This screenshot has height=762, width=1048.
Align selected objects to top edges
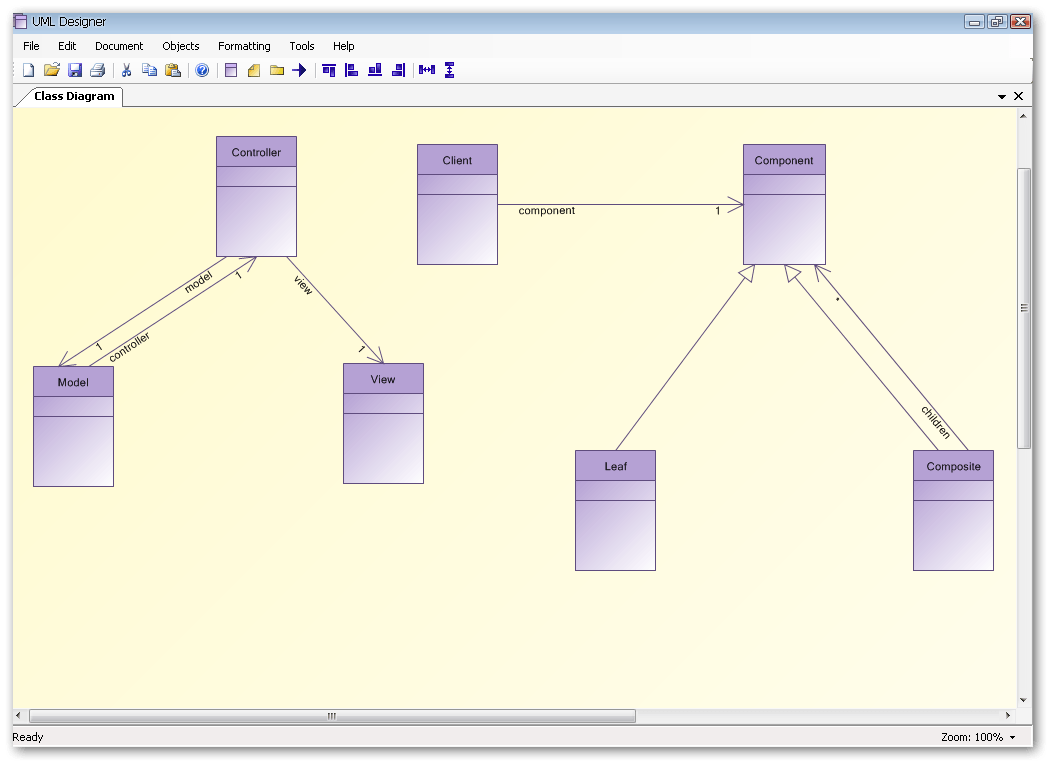point(329,70)
